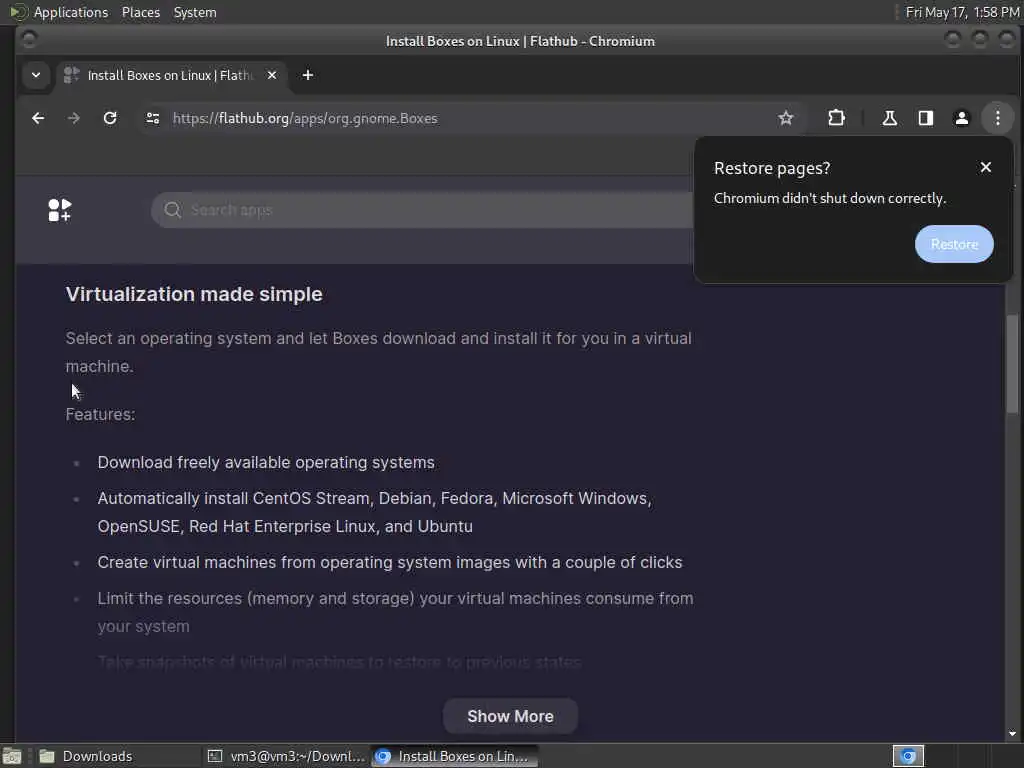Click the Flathub logo
The image size is (1024, 768).
point(59,210)
